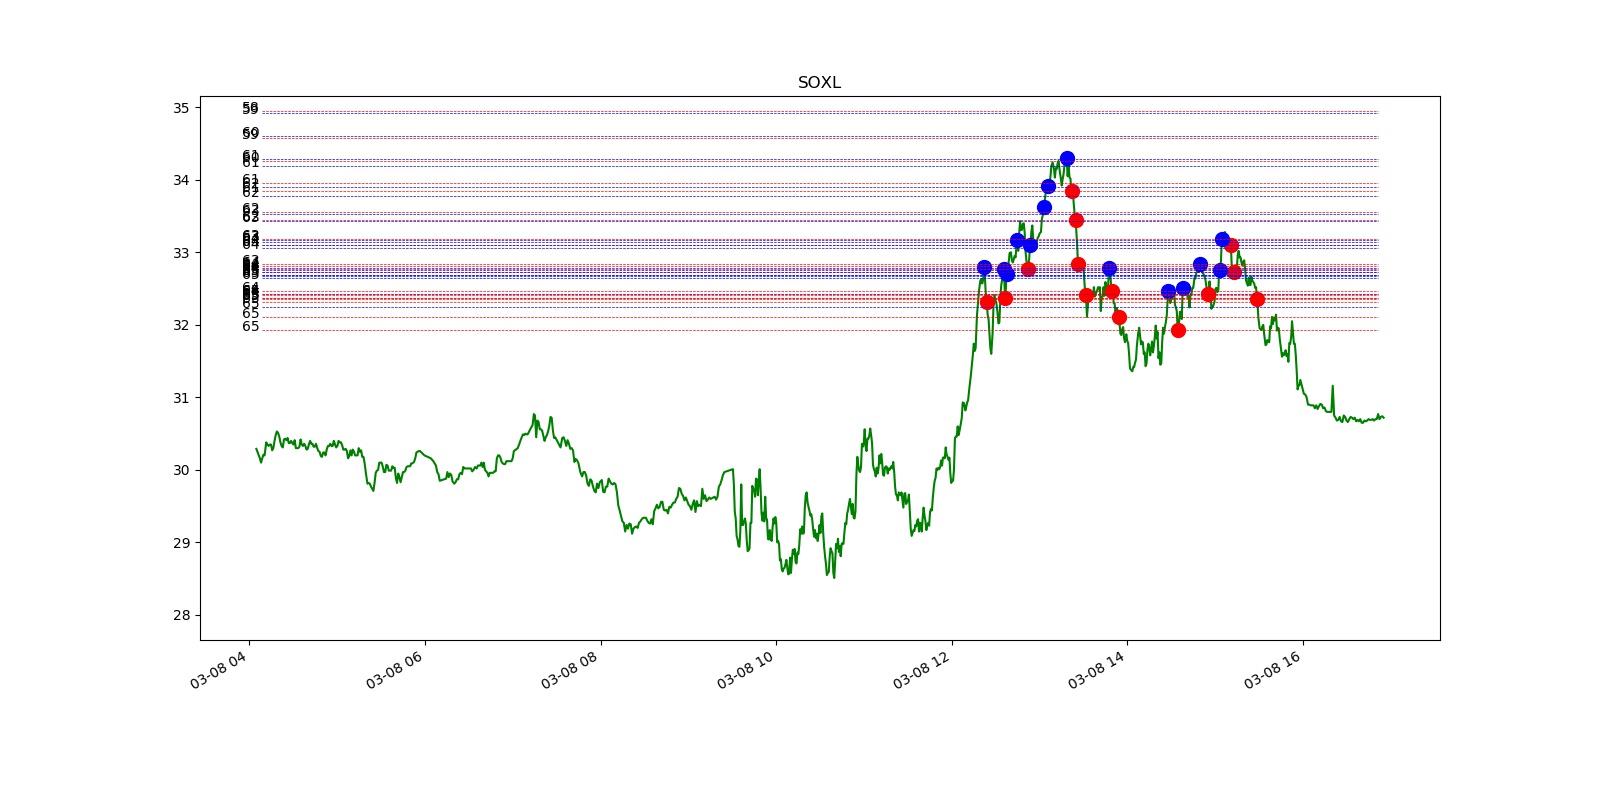
Task: Click the y-axis label 28
Action: pos(181,615)
